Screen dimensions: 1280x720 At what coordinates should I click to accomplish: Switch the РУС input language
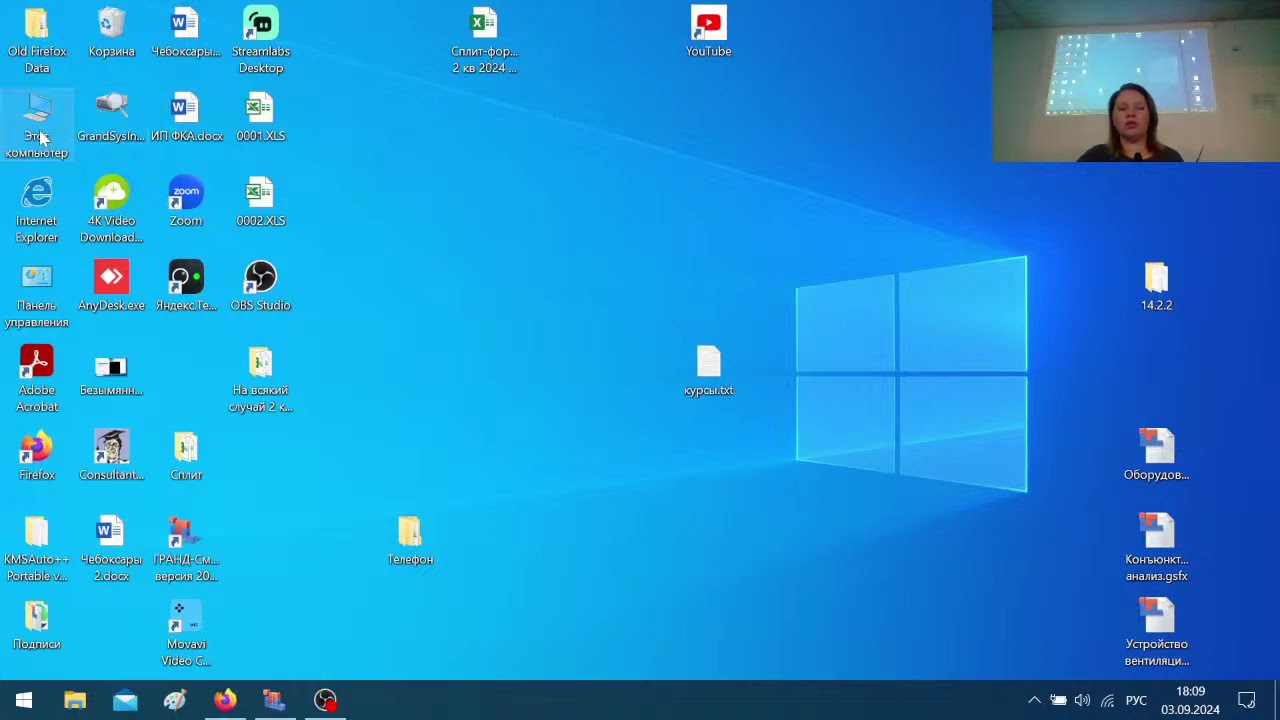coord(1136,700)
